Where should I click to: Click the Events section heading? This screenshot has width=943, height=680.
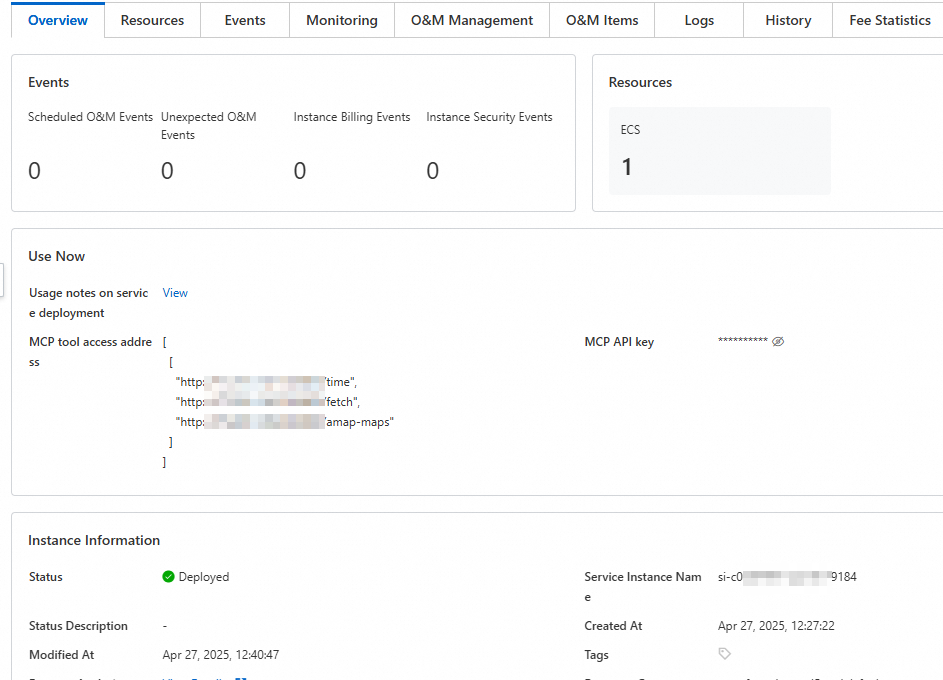pyautogui.click(x=49, y=82)
